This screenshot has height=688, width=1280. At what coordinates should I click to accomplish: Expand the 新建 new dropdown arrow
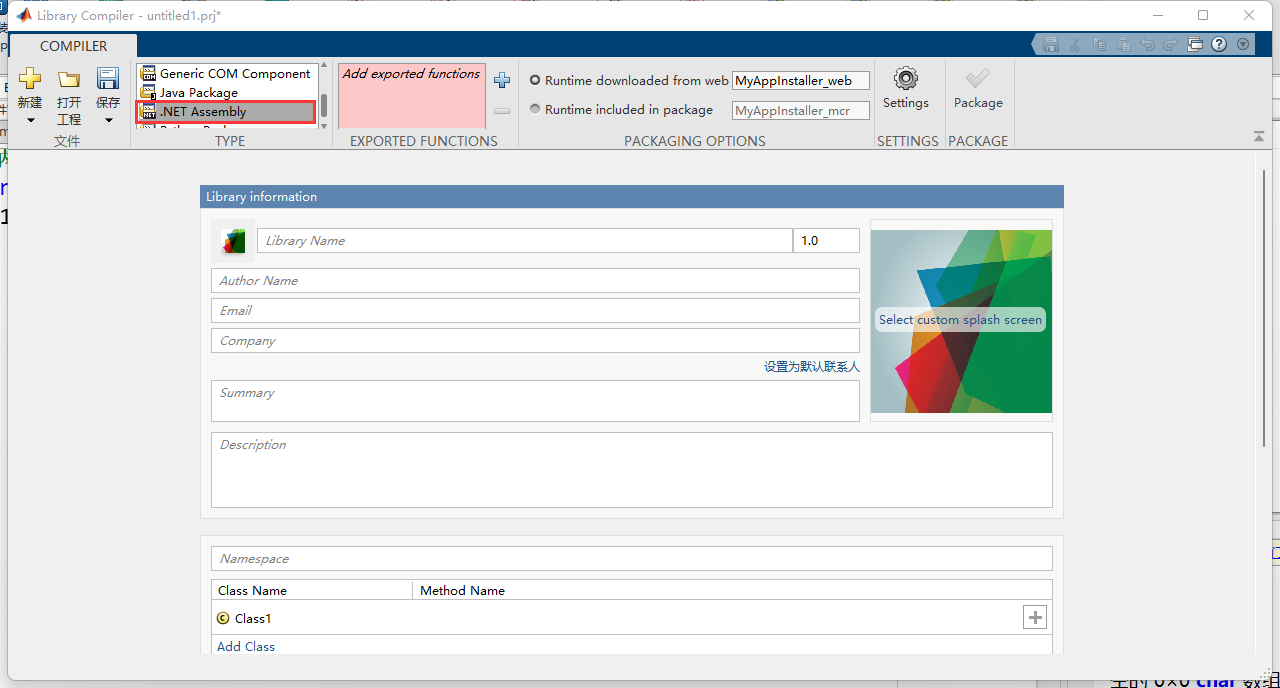[x=30, y=118]
